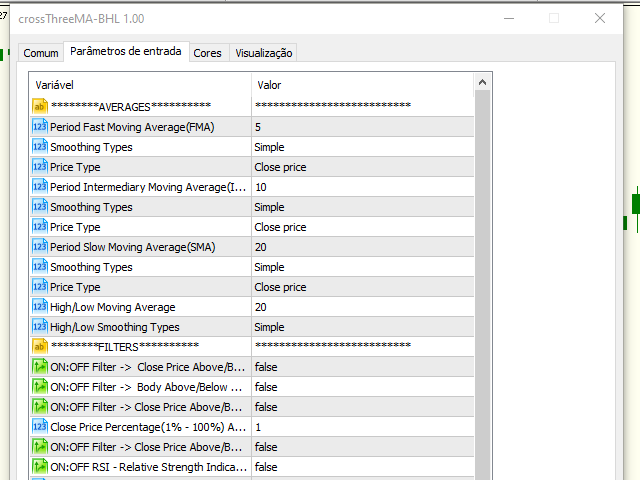Click icon beside Close Price Percentage row

coord(40,427)
